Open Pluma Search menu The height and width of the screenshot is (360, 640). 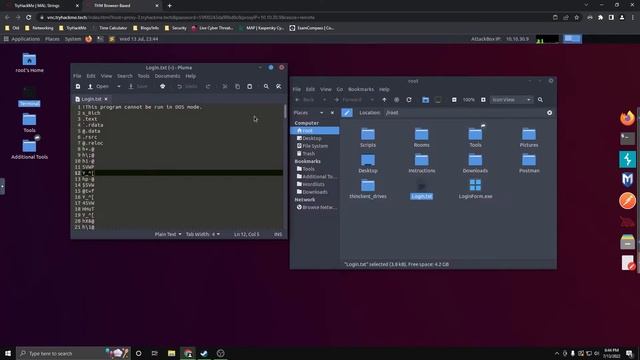click(x=124, y=76)
